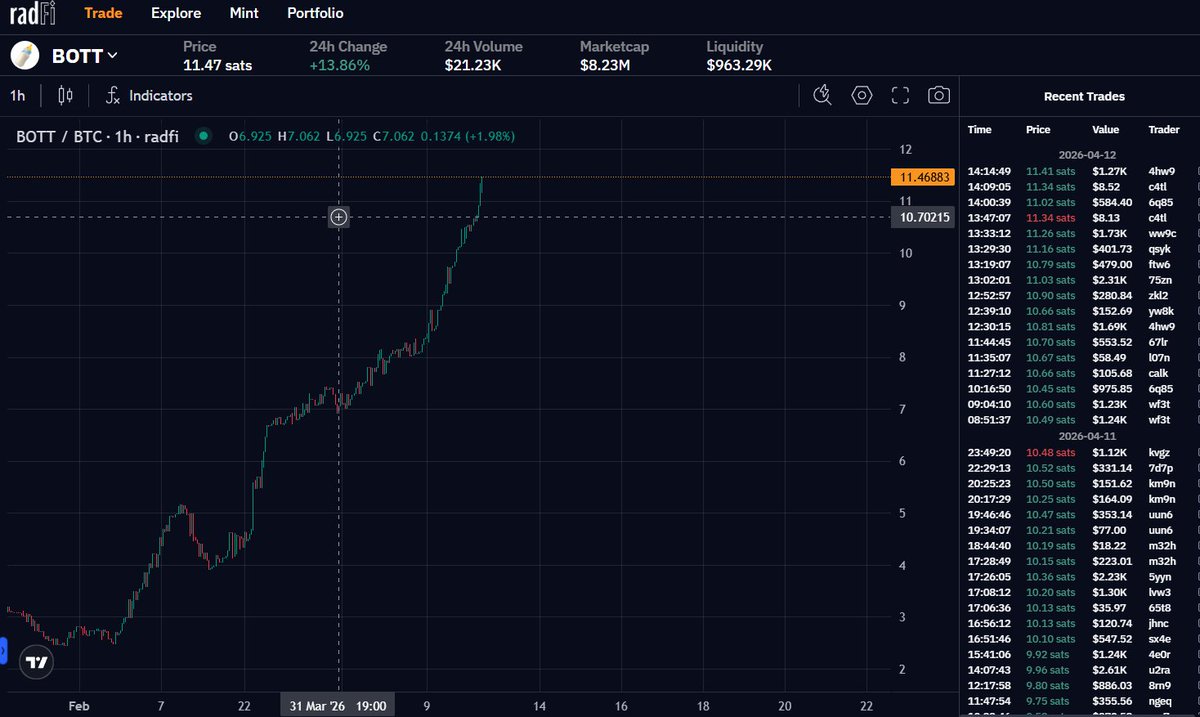Image resolution: width=1200 pixels, height=717 pixels.
Task: Click the Time column header
Action: coord(980,130)
